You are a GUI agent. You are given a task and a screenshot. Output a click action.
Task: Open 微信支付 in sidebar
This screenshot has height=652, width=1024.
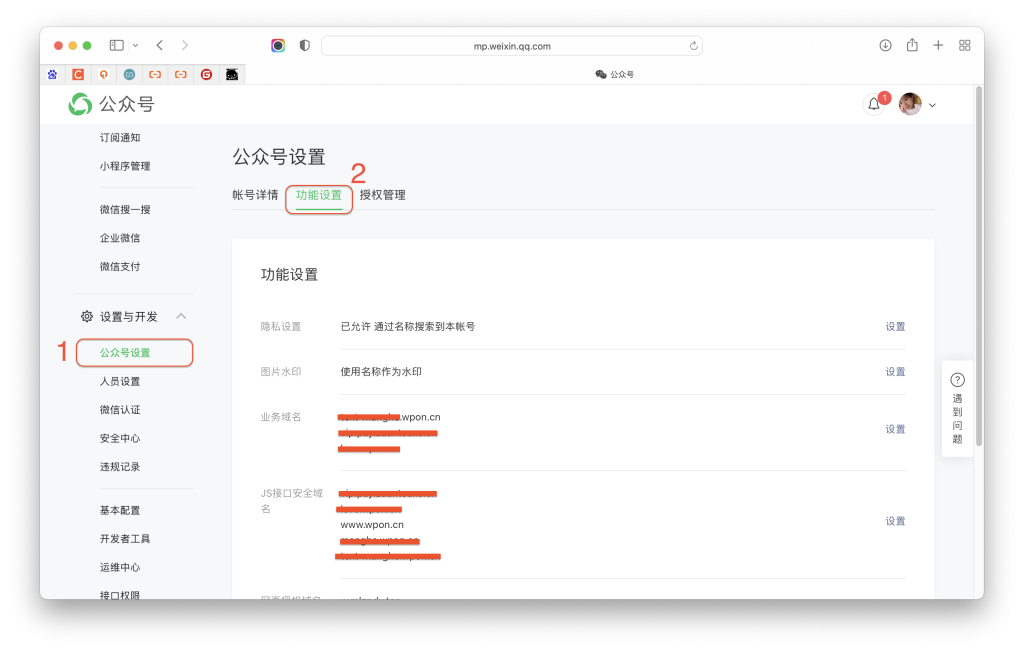click(x=120, y=267)
